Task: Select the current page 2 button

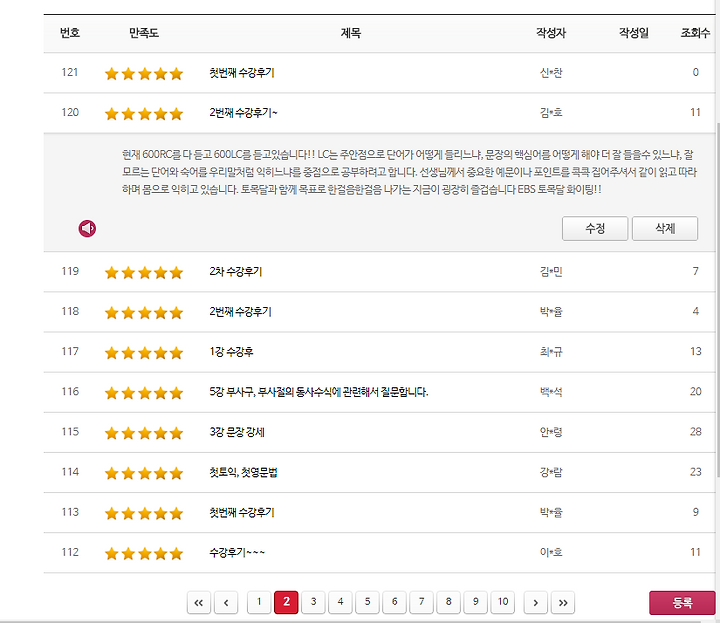Action: pos(286,602)
